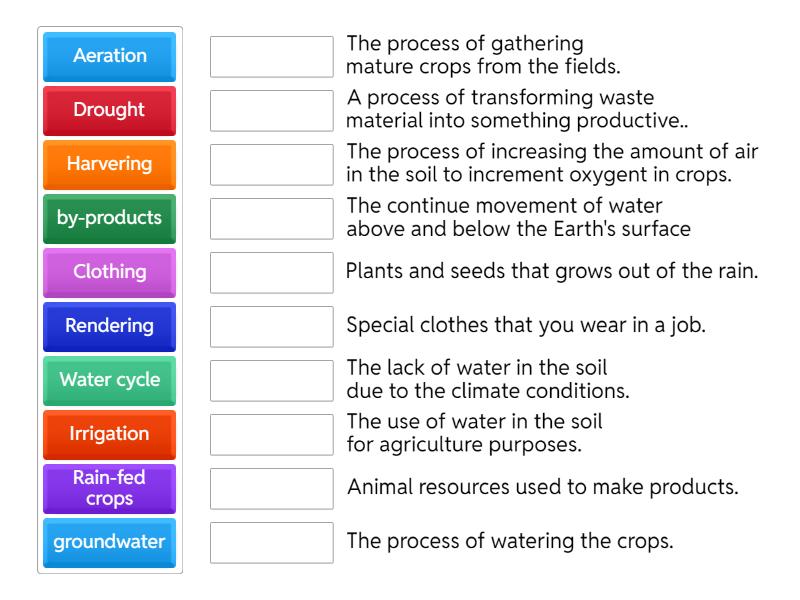Select the Water cycle tile
This screenshot has width=800, height=600.
pos(110,380)
